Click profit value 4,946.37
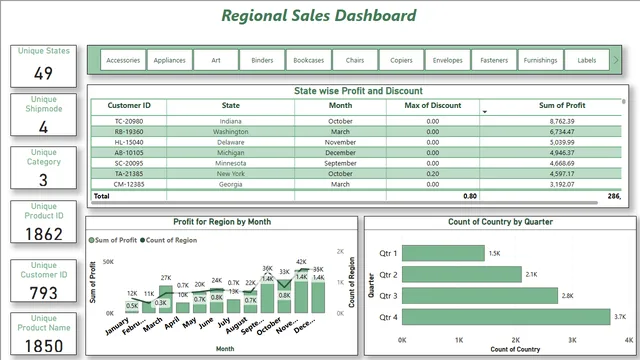640x360 pixels. (x=562, y=153)
